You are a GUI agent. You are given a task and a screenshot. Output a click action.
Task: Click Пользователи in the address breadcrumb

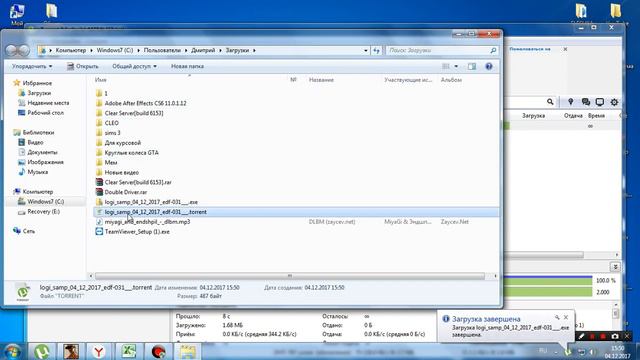162,50
